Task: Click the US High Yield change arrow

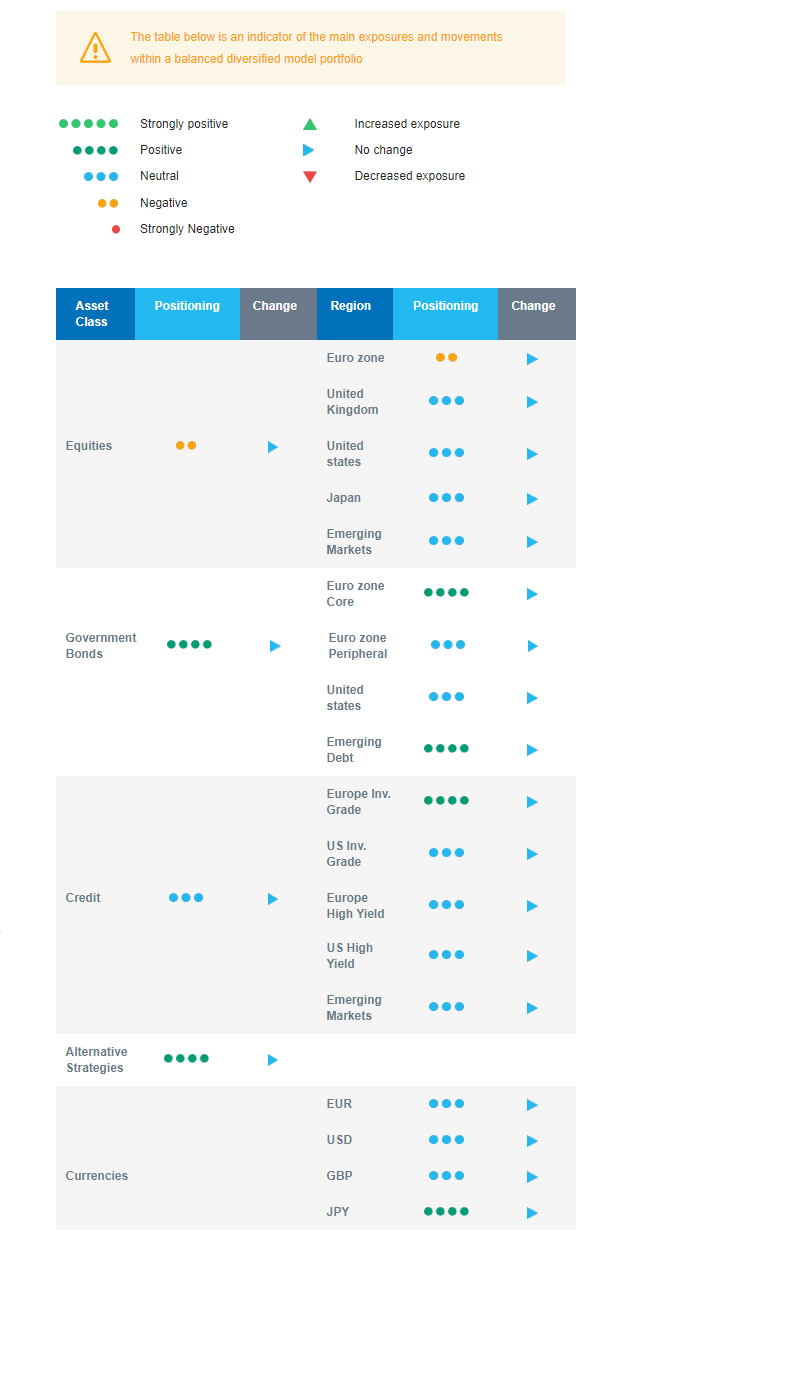Action: (x=532, y=956)
